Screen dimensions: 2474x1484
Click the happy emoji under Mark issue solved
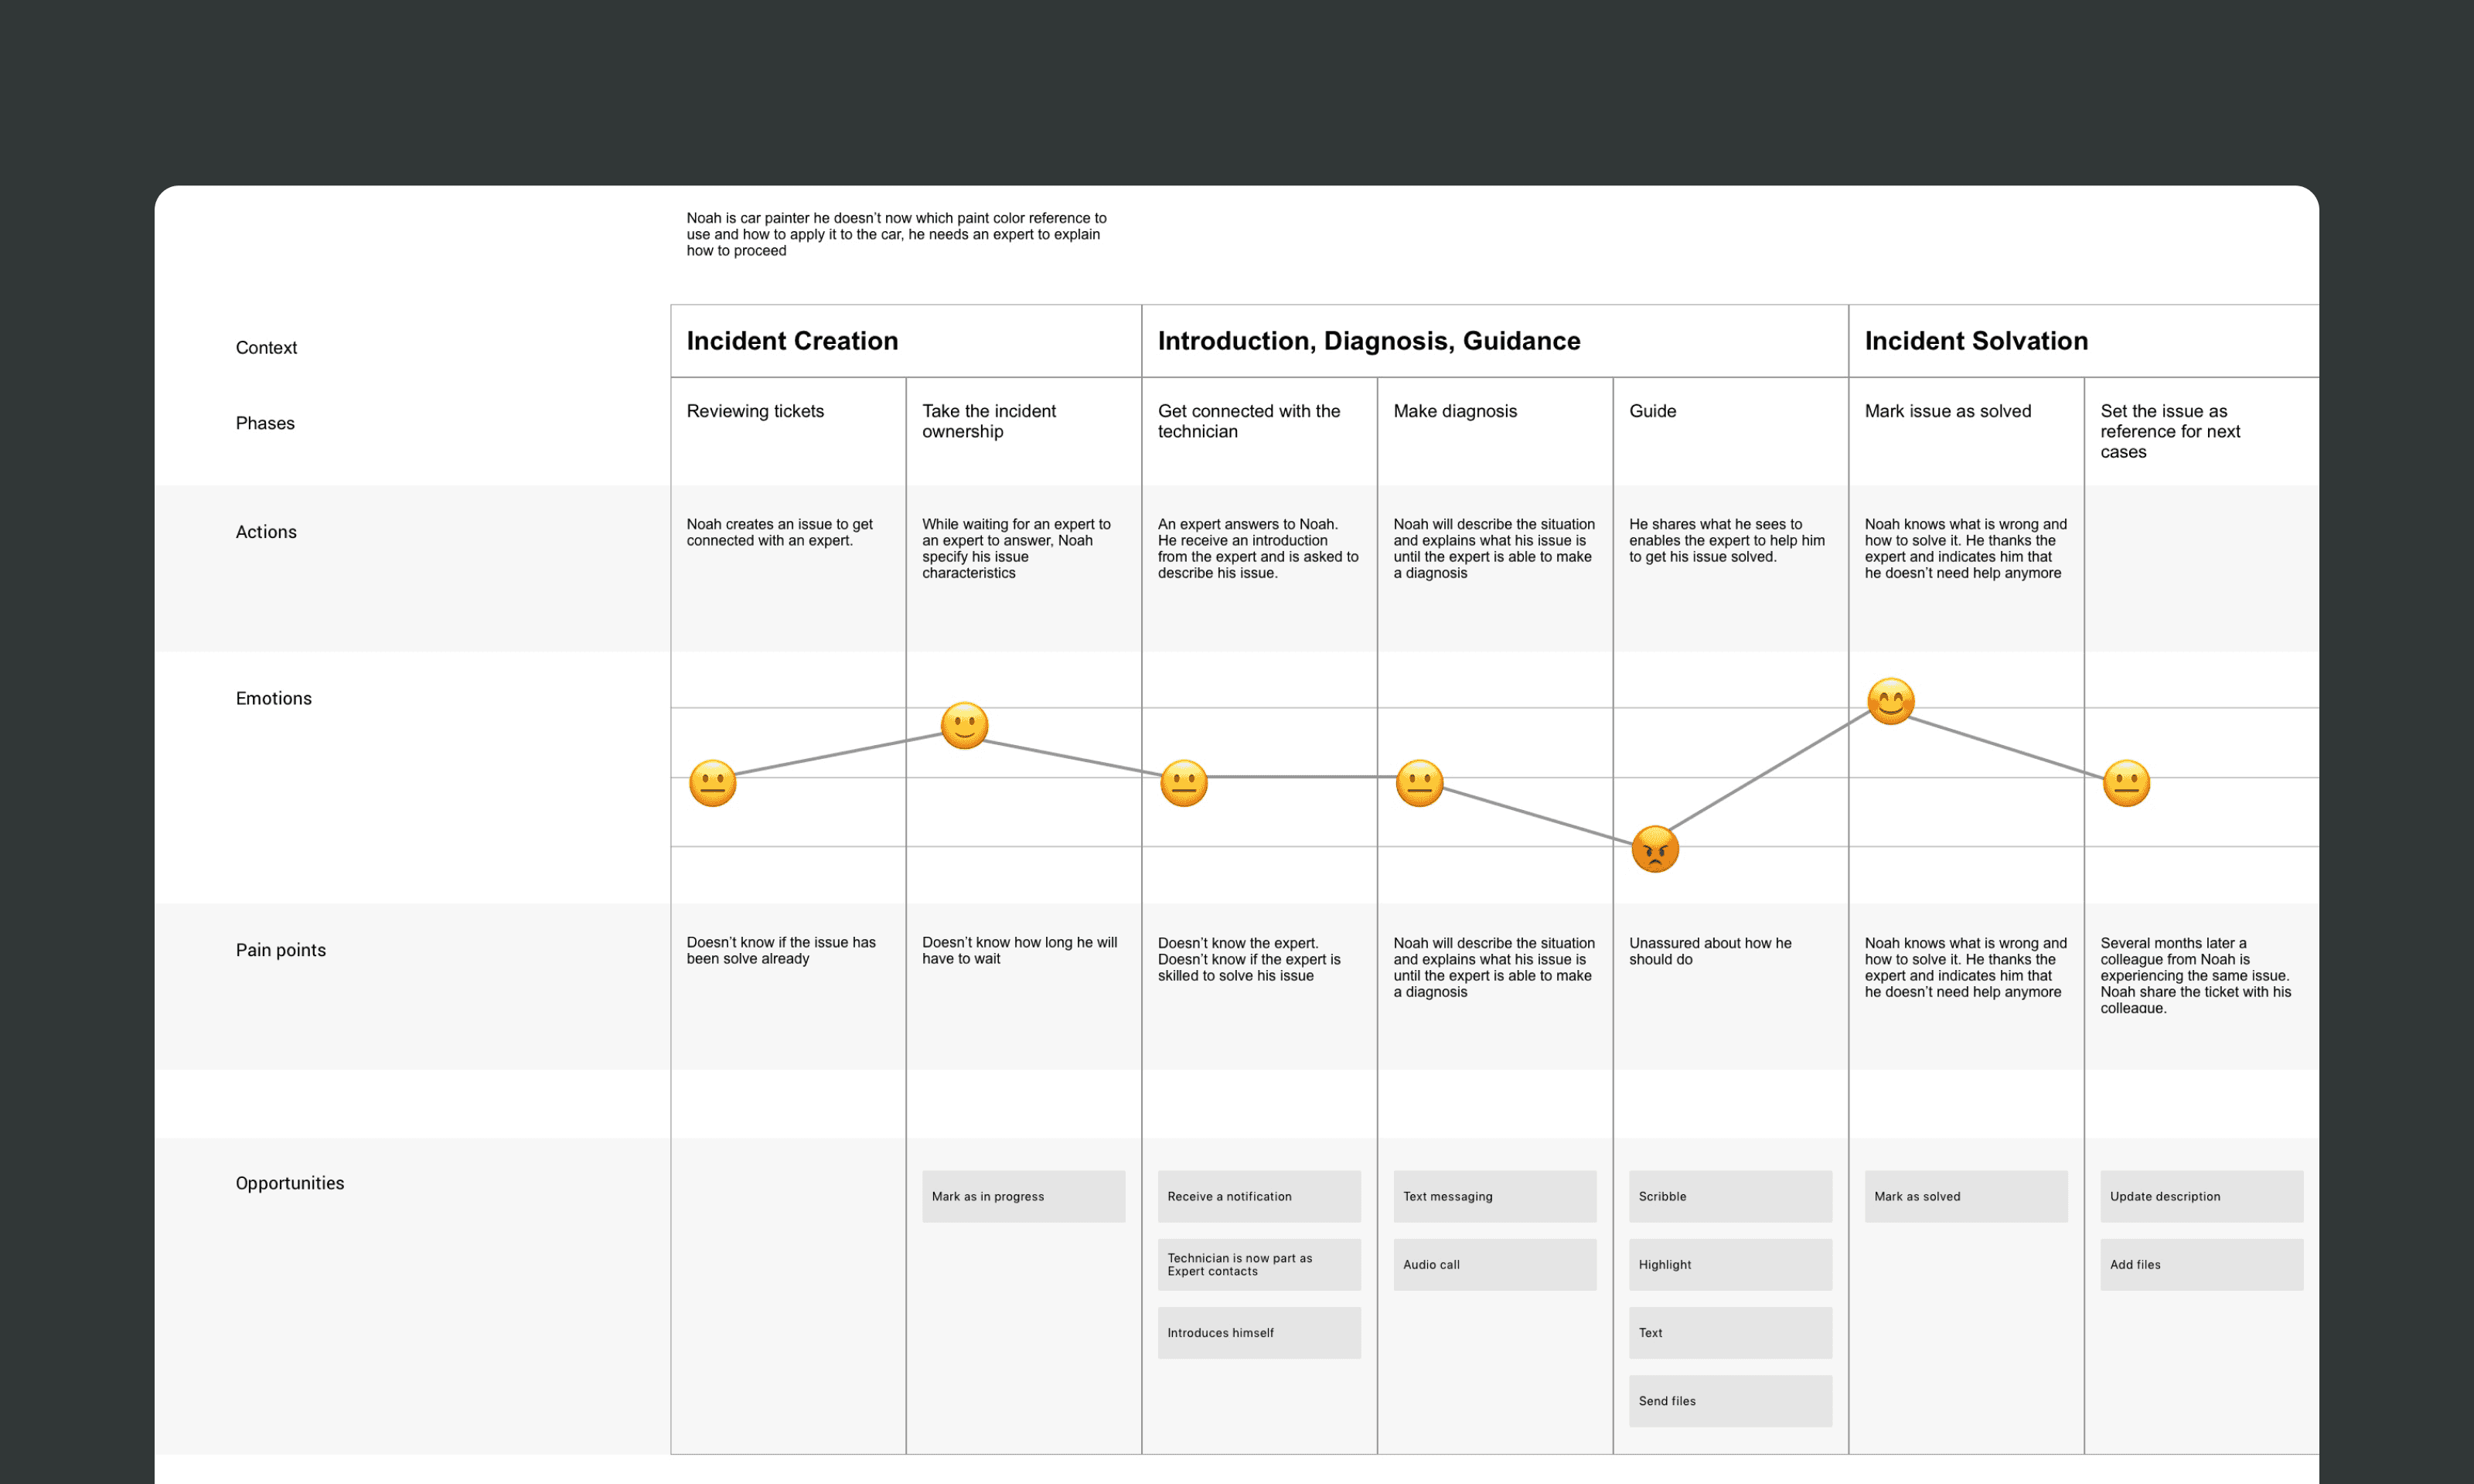pos(1890,701)
